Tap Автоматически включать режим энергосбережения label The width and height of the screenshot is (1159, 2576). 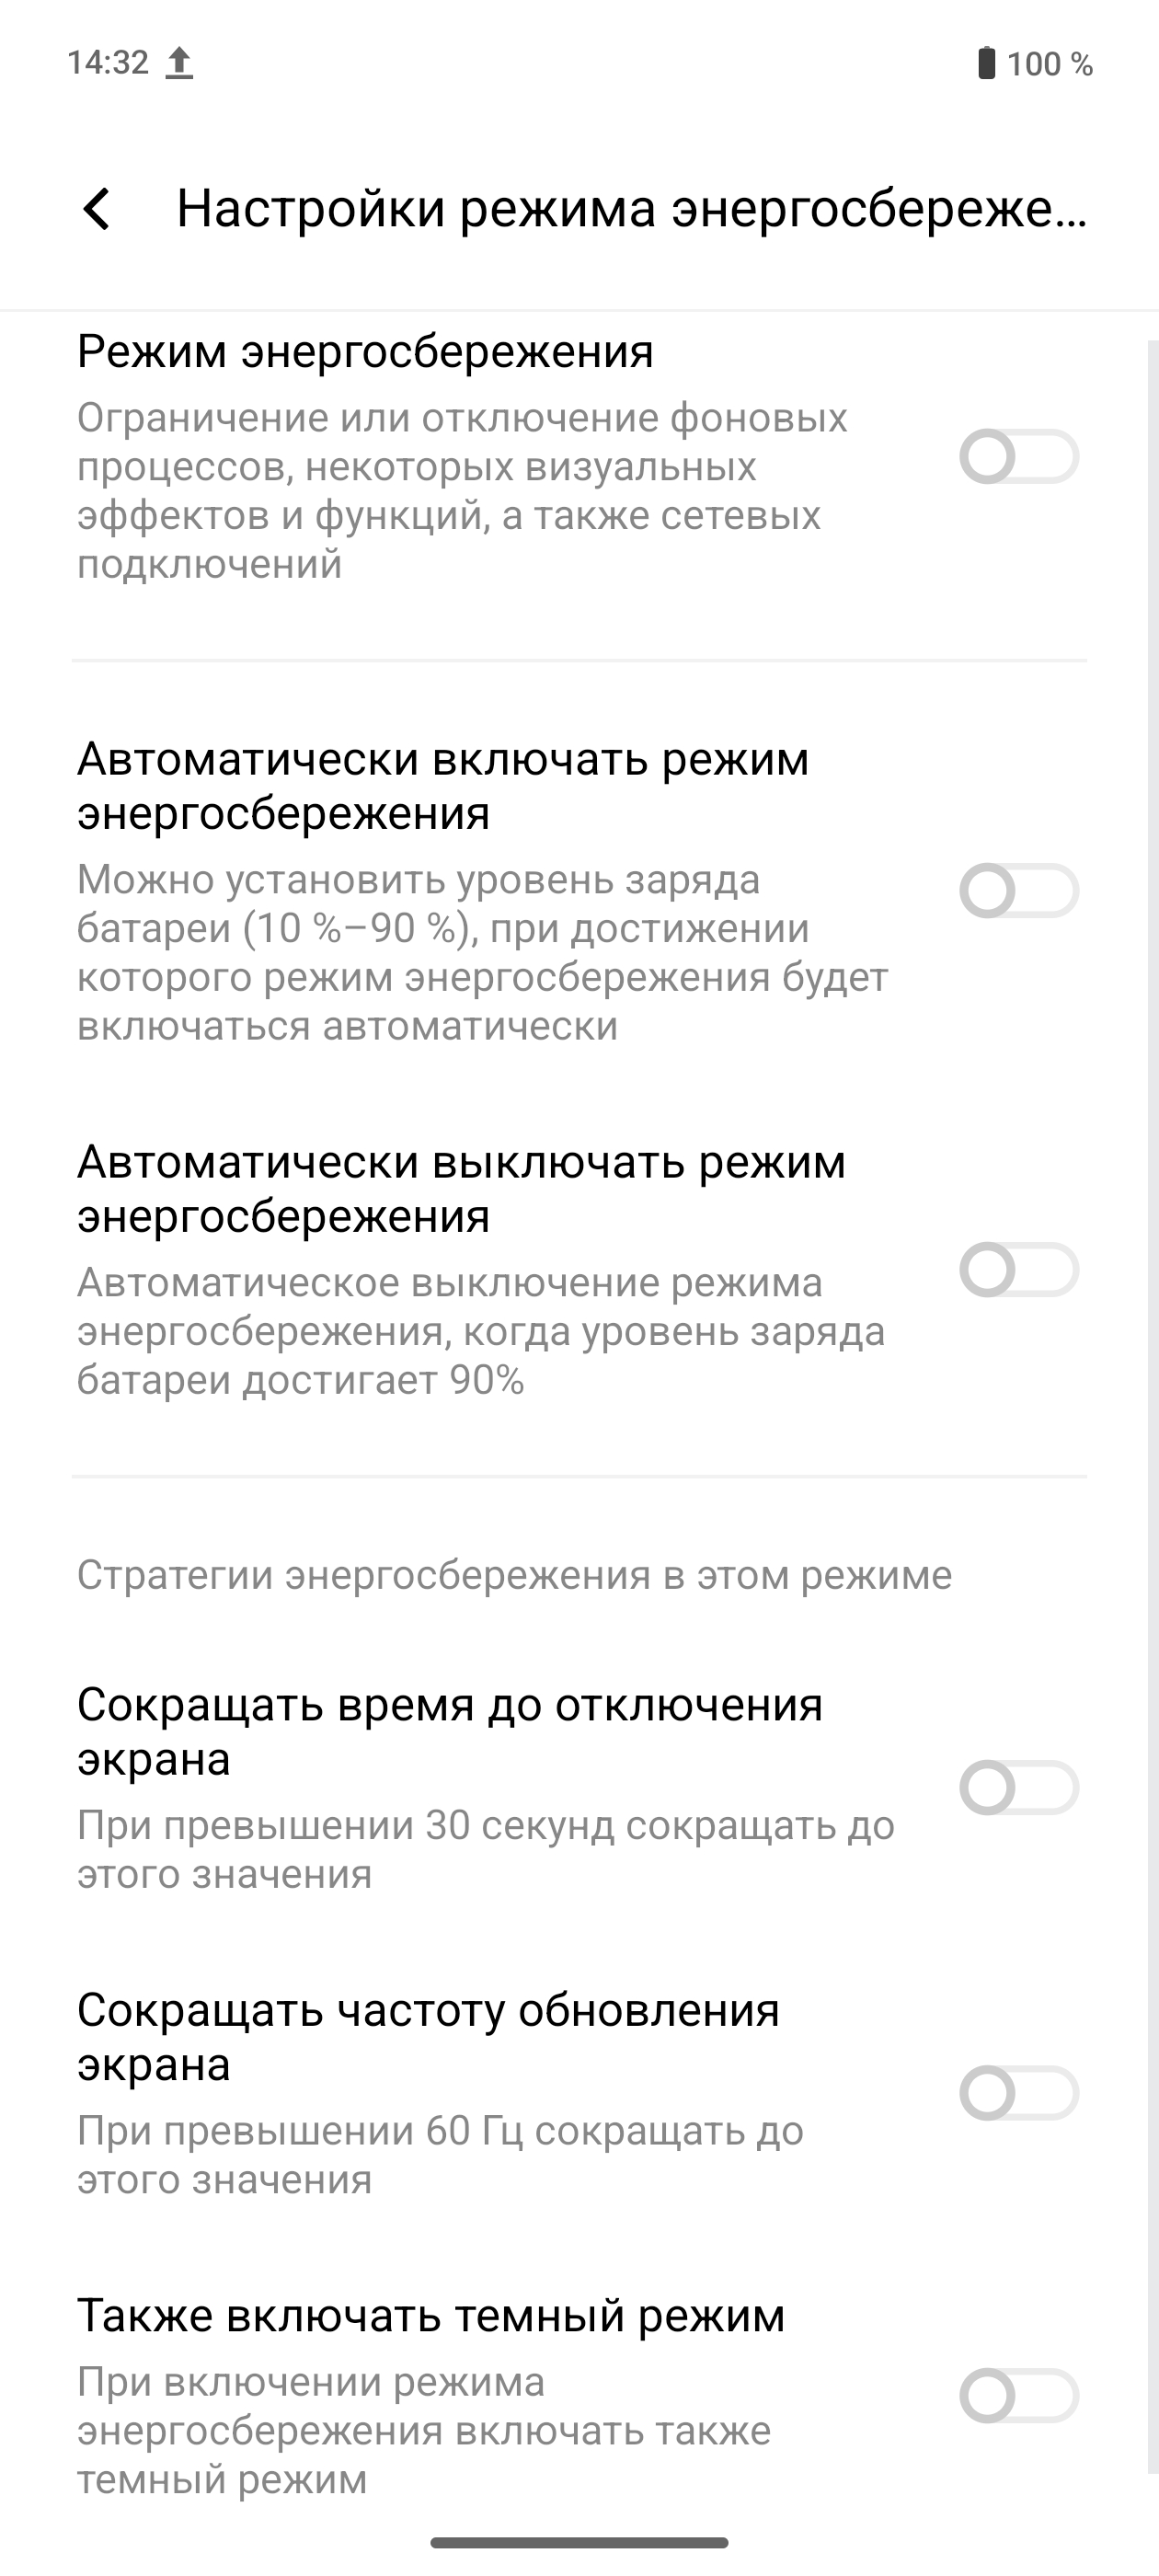tap(443, 786)
